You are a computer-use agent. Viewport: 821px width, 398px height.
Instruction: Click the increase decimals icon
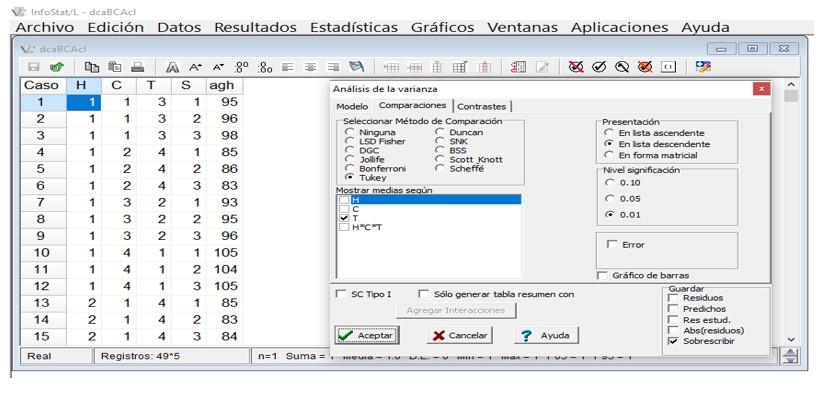242,67
